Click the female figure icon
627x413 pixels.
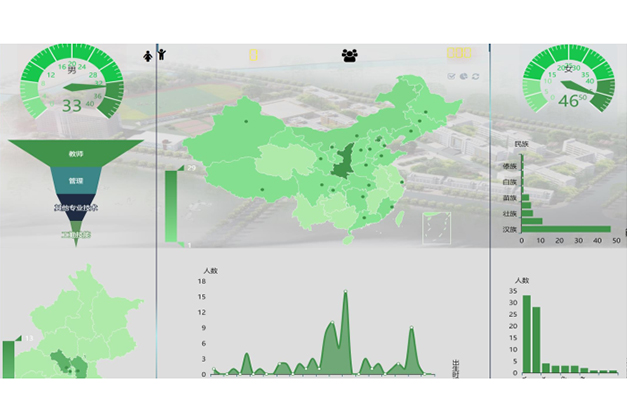point(148,56)
